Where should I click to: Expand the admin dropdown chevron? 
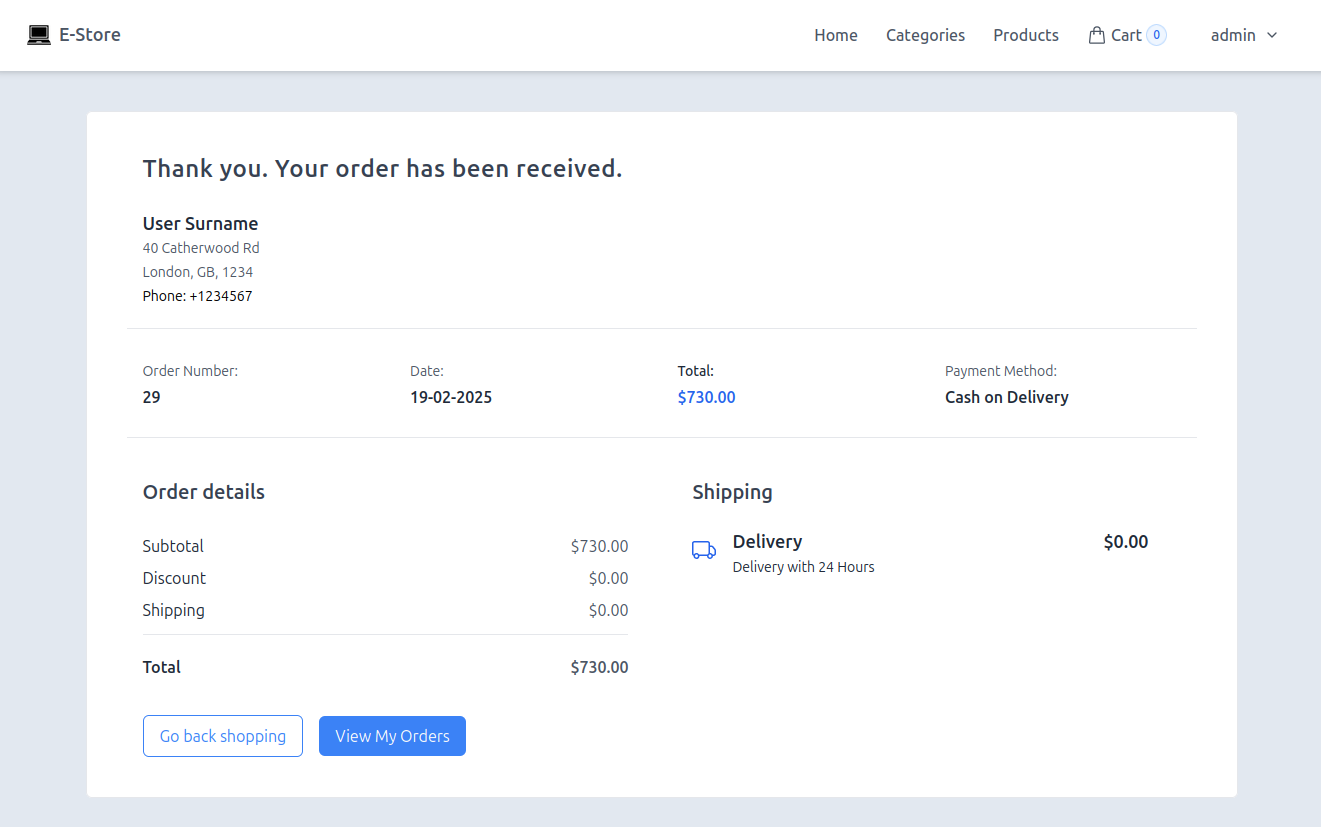pos(1272,35)
